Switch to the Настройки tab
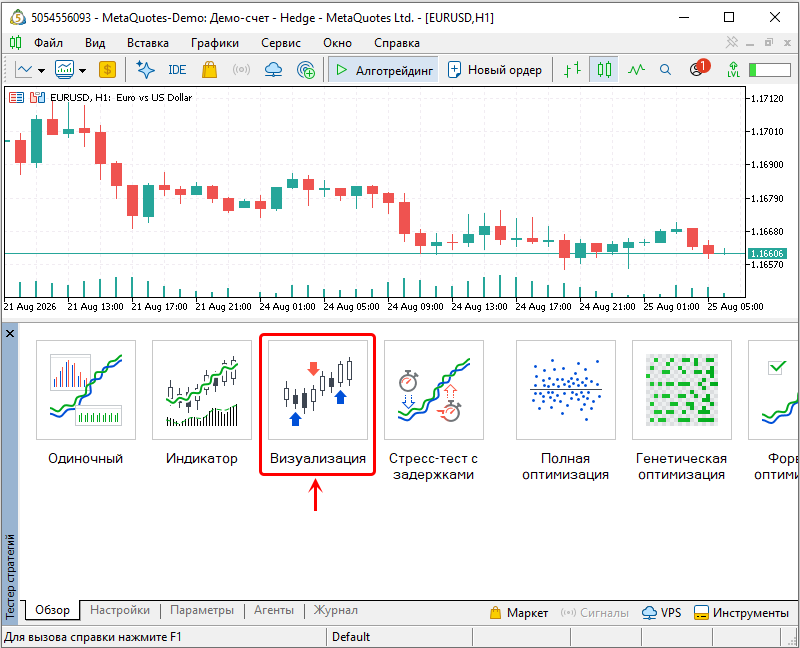This screenshot has height=648, width=800. pyautogui.click(x=120, y=610)
